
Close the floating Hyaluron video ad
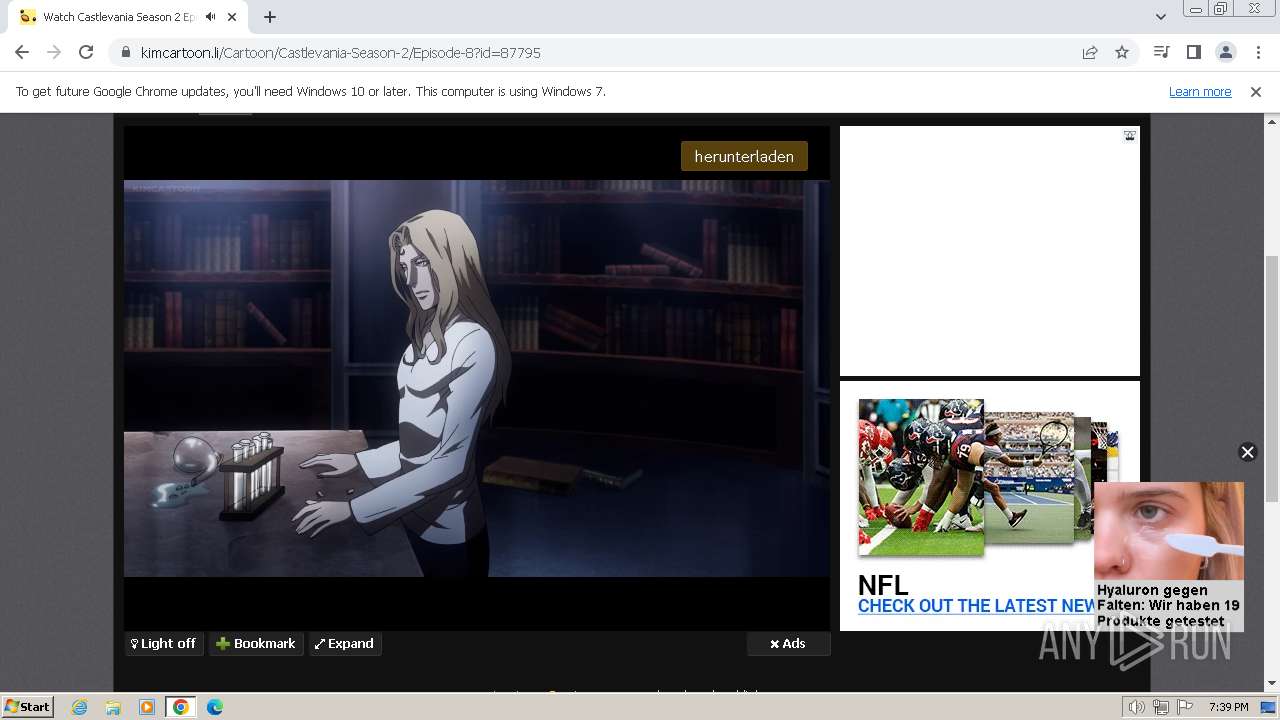click(x=1247, y=452)
